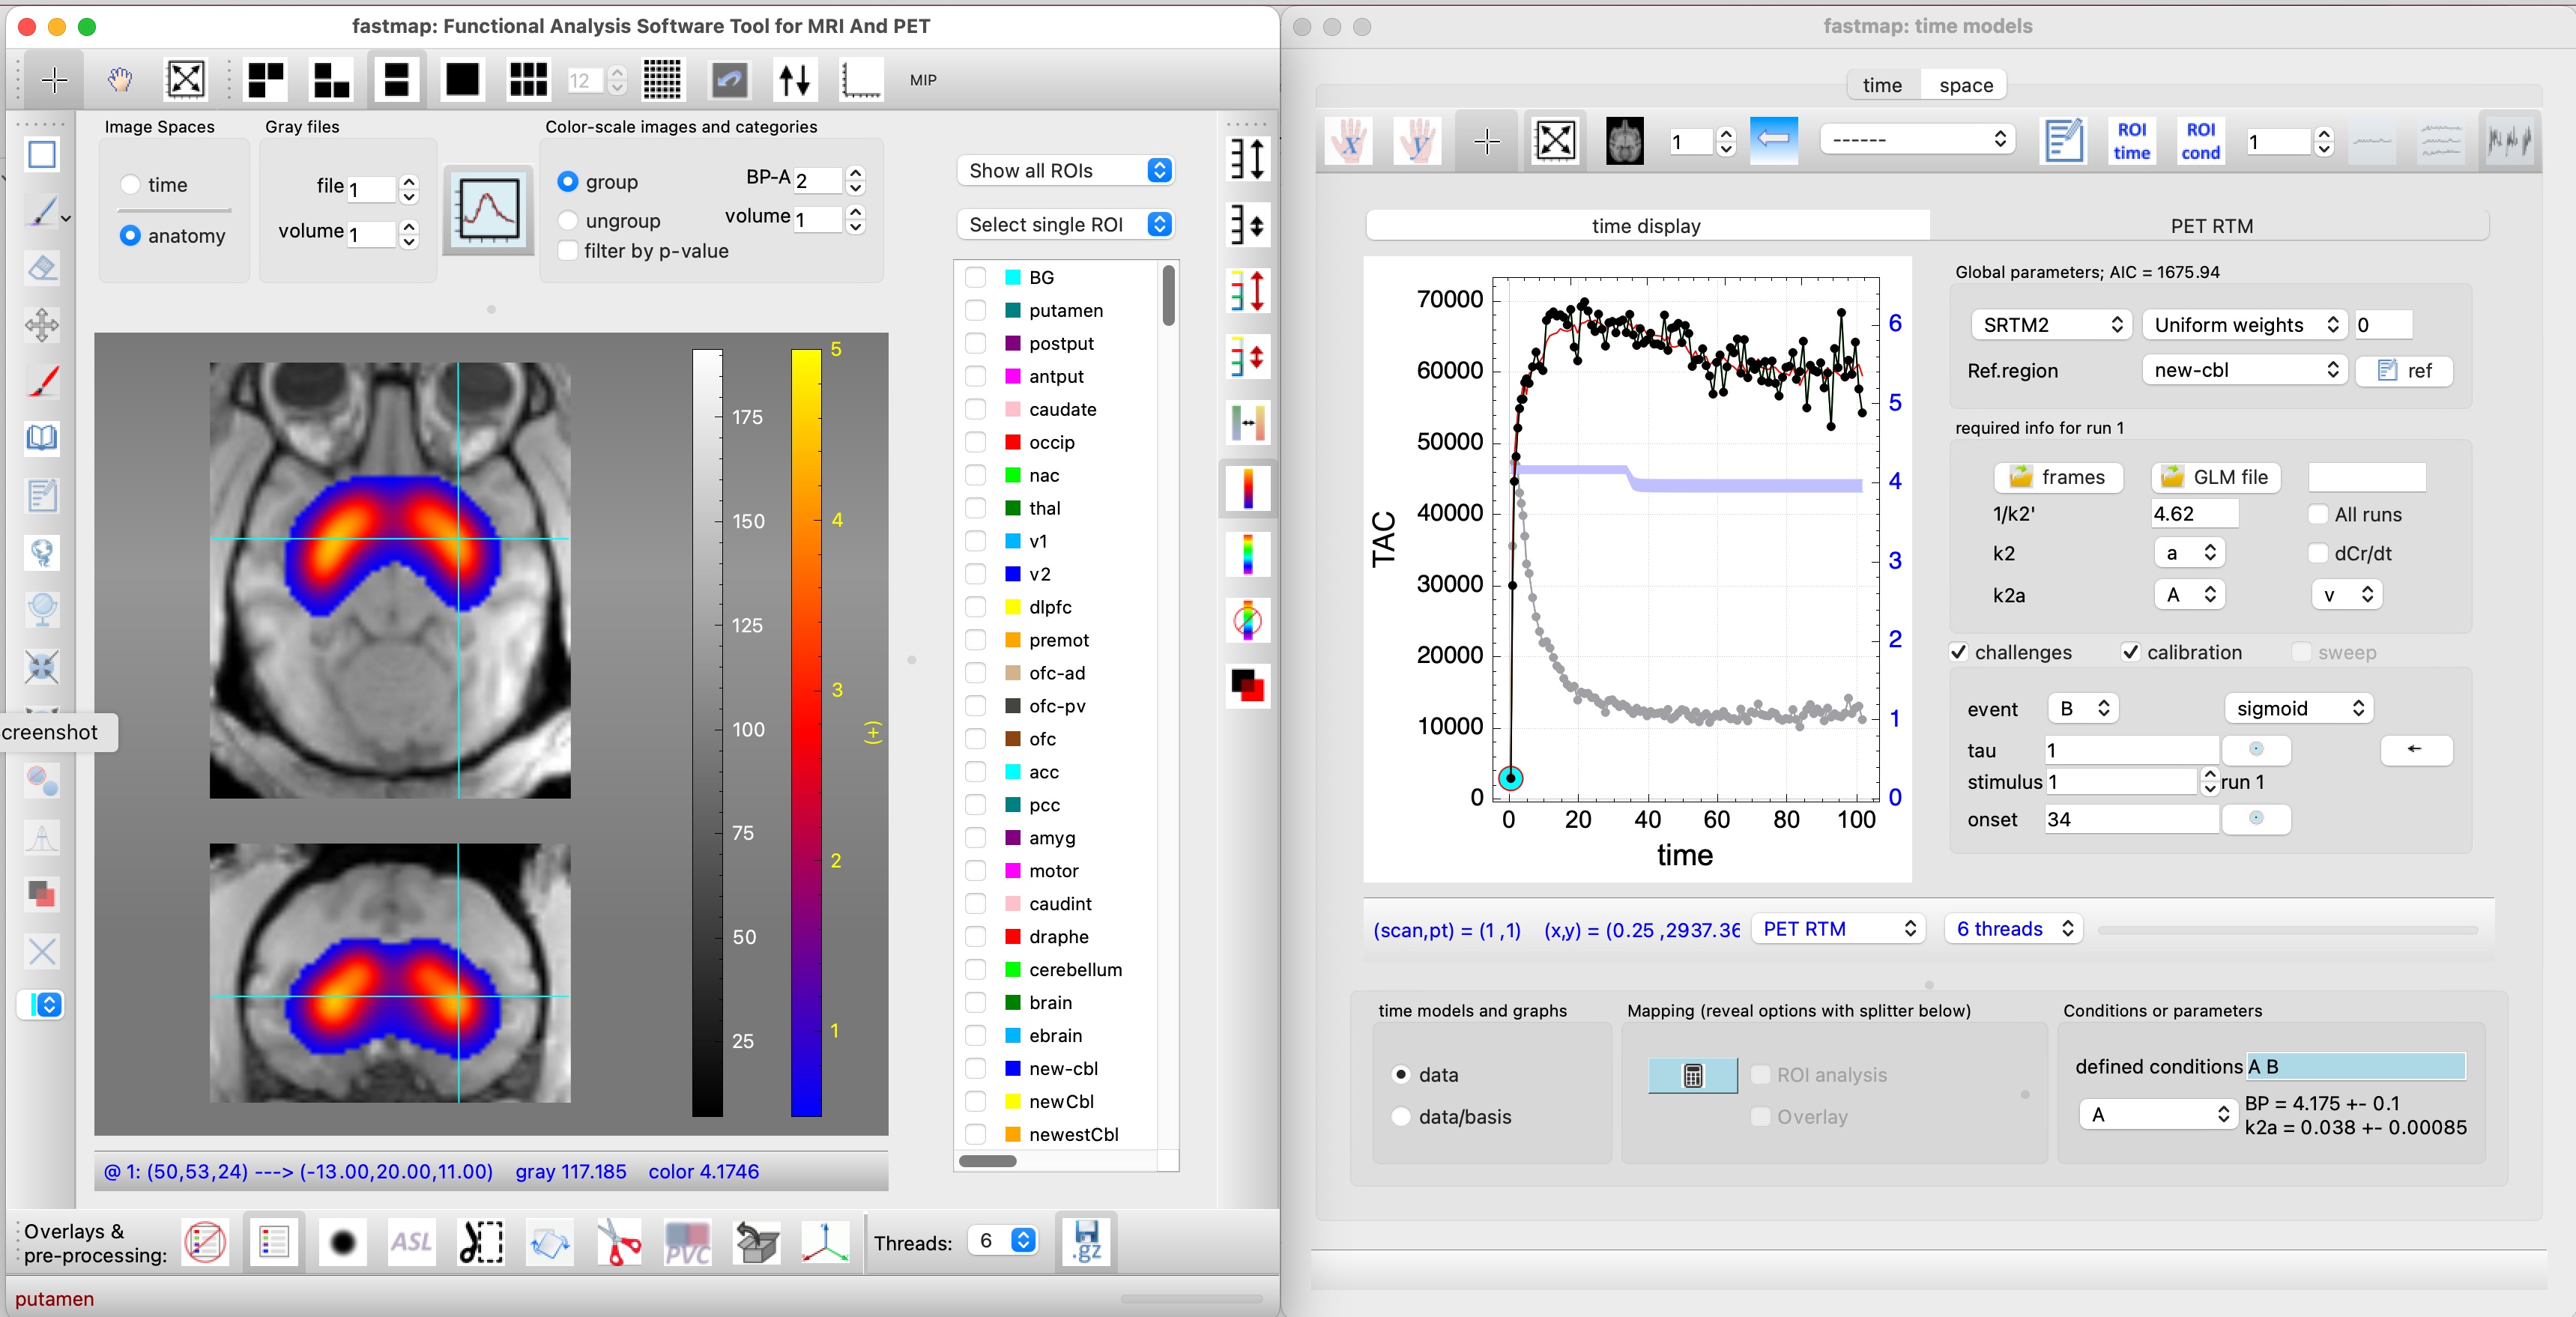Enable the putamen ROI checkbox
The image size is (2576, 1317).
[975, 311]
